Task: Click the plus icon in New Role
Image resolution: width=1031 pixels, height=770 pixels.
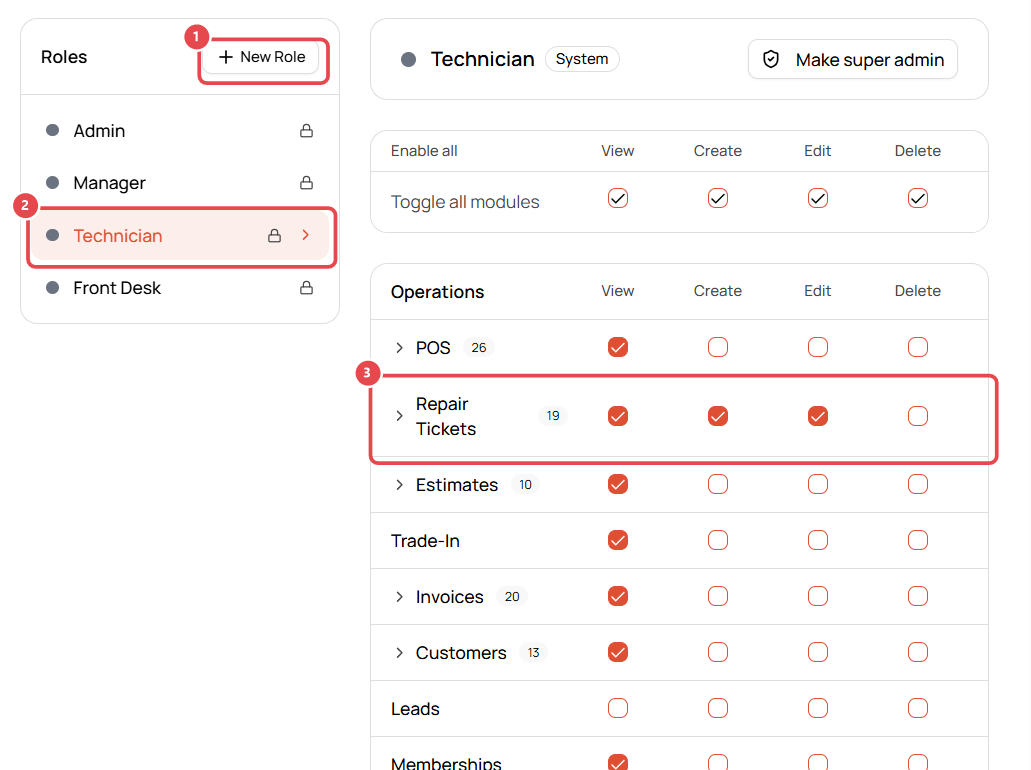Action: [226, 57]
